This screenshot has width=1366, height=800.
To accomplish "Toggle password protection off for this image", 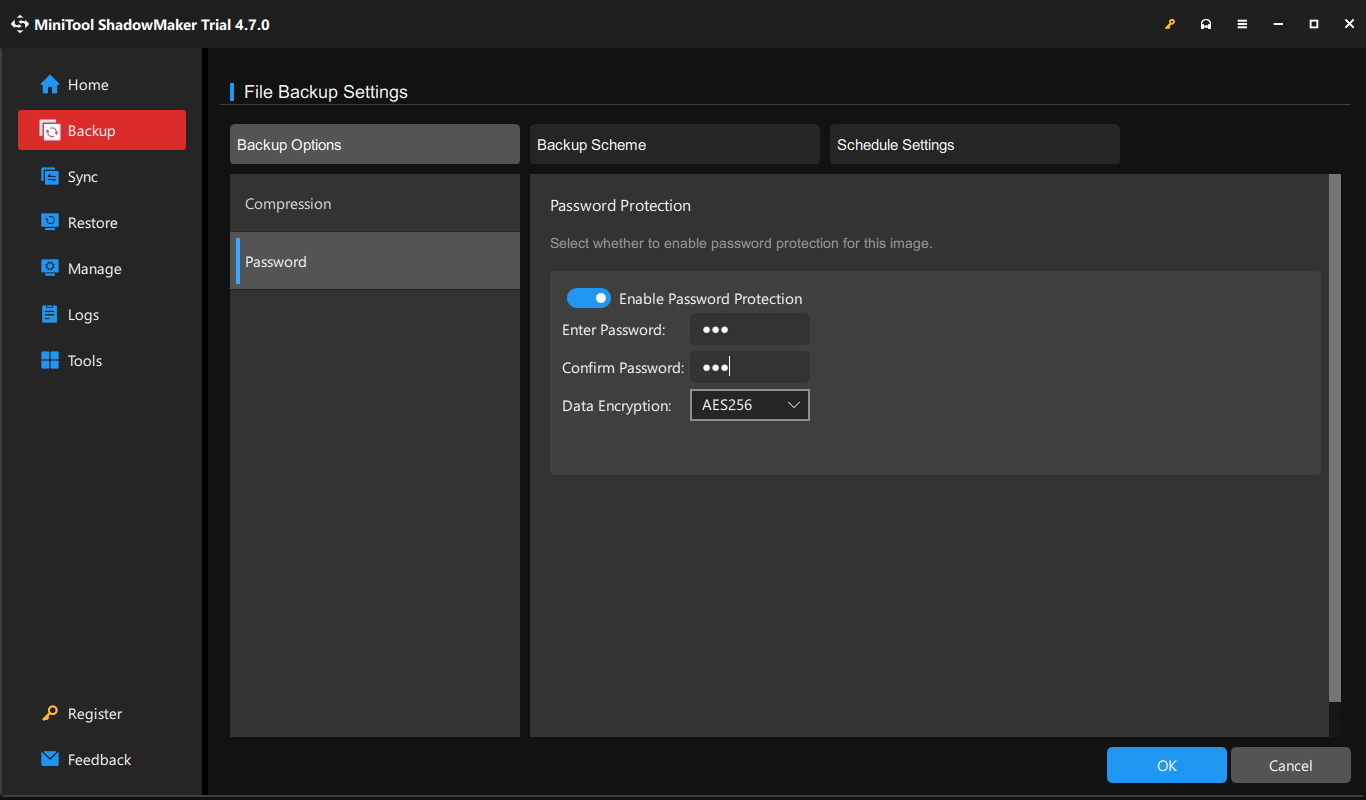I will click(589, 297).
